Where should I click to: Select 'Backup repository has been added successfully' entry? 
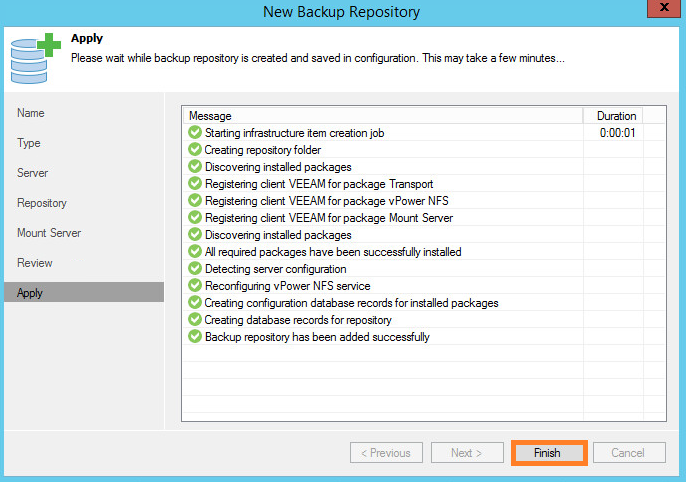pyautogui.click(x=317, y=337)
